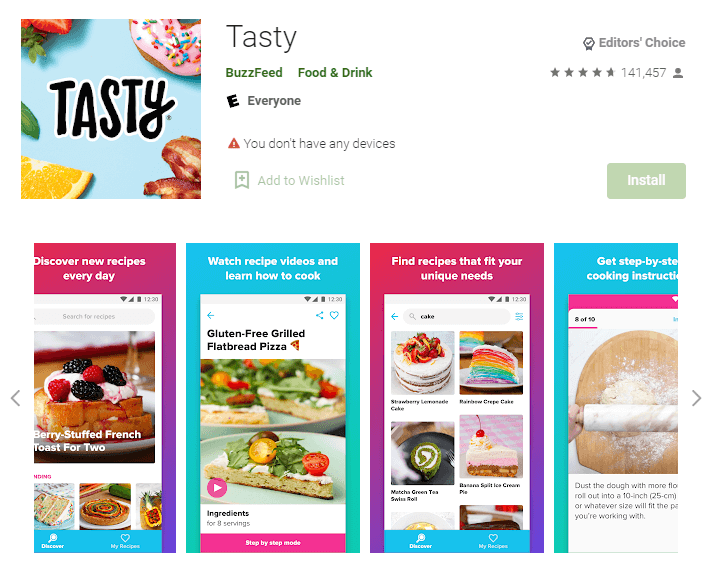Open the 'Watch recipe videos' screenshot
The height and width of the screenshot is (569, 711).
click(x=273, y=398)
